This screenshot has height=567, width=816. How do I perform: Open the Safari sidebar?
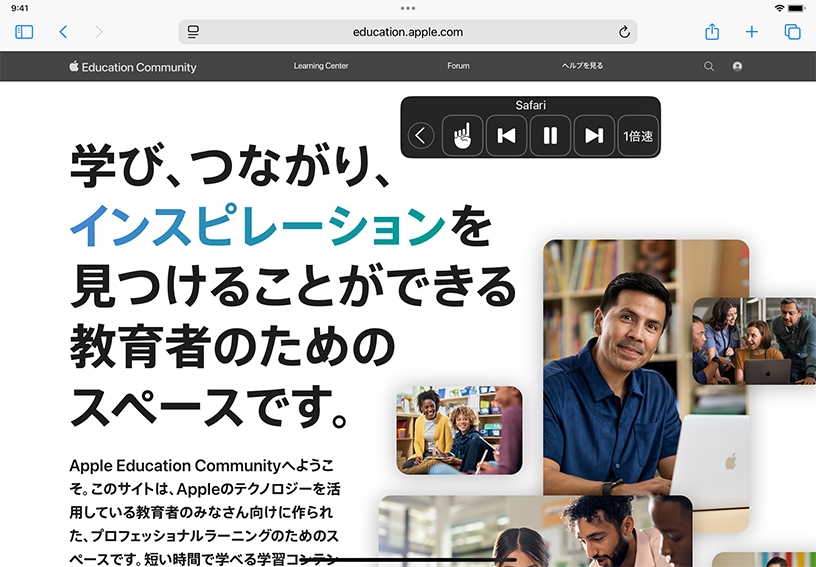24,32
